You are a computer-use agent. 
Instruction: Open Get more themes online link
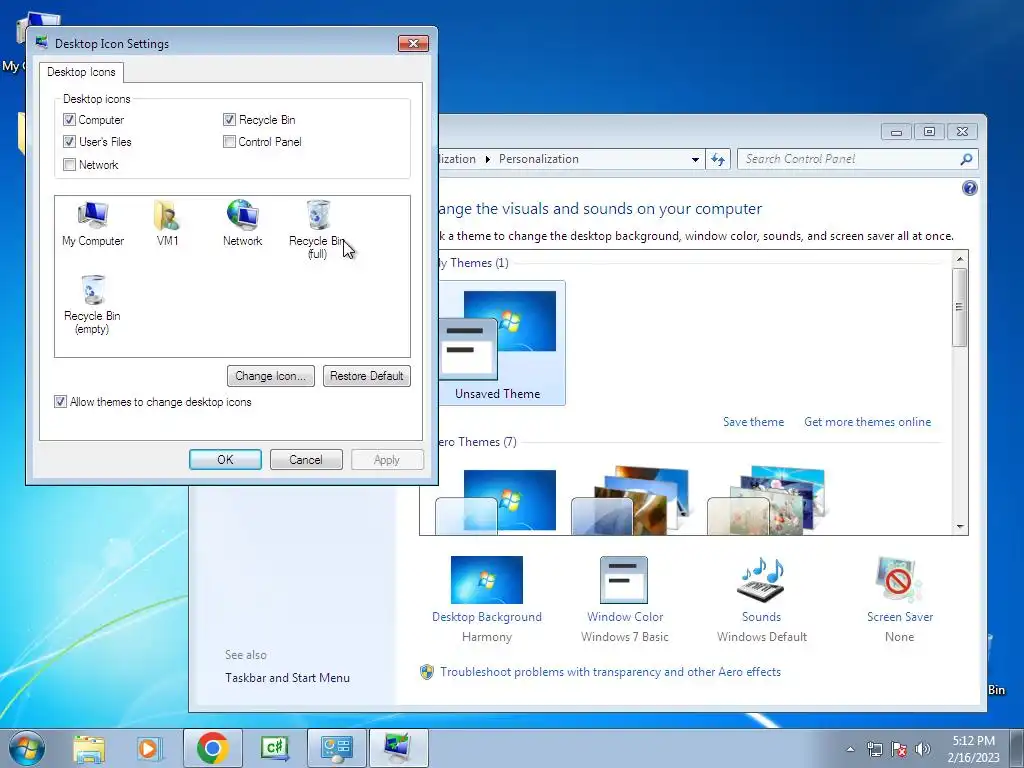(x=867, y=422)
